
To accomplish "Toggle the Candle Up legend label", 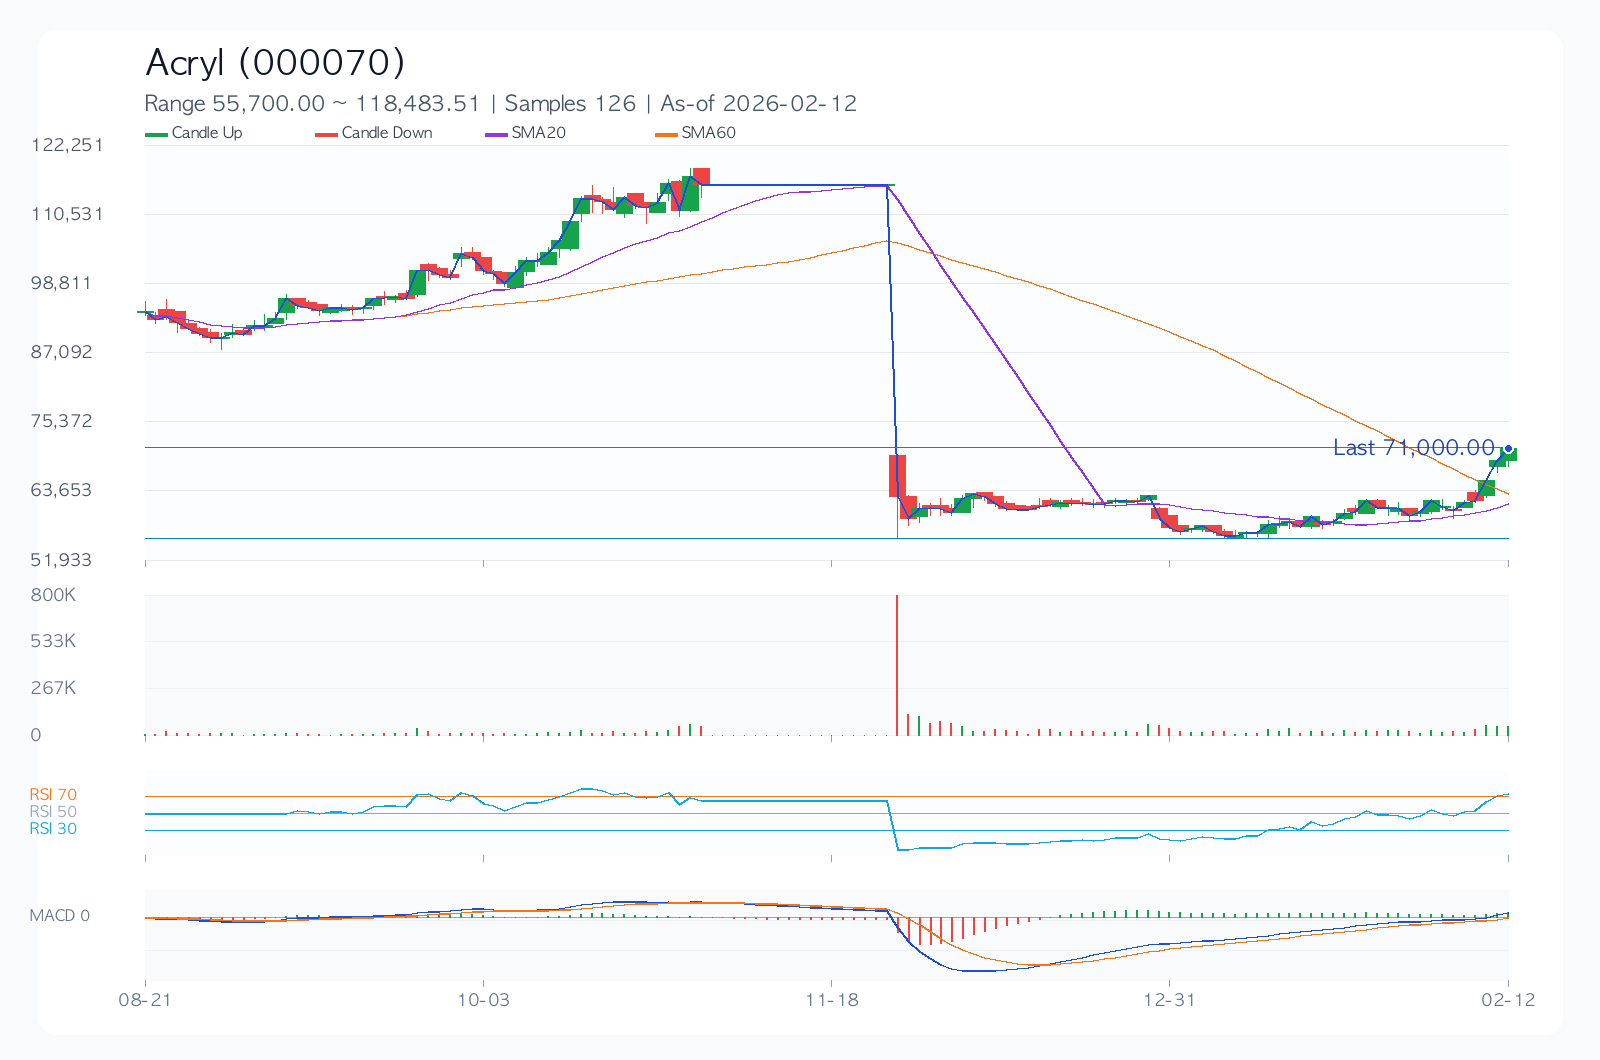I will (207, 133).
